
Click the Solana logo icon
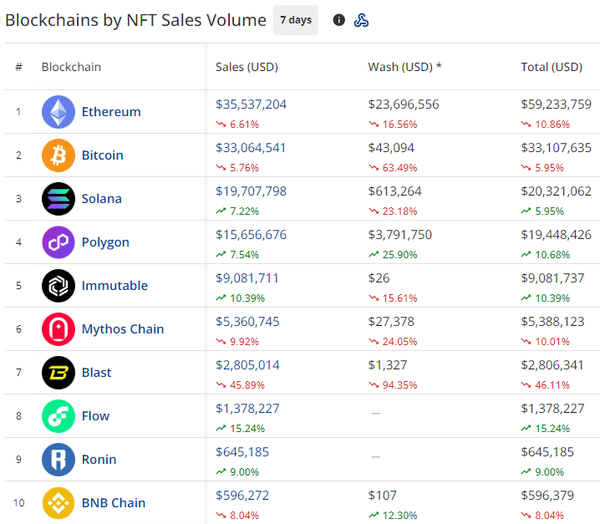58,199
